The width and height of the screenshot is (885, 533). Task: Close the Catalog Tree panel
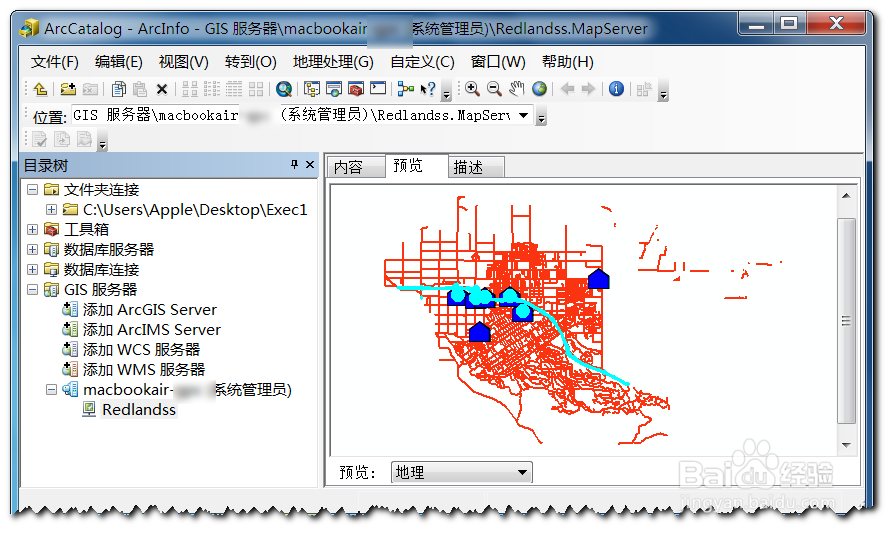(x=310, y=164)
